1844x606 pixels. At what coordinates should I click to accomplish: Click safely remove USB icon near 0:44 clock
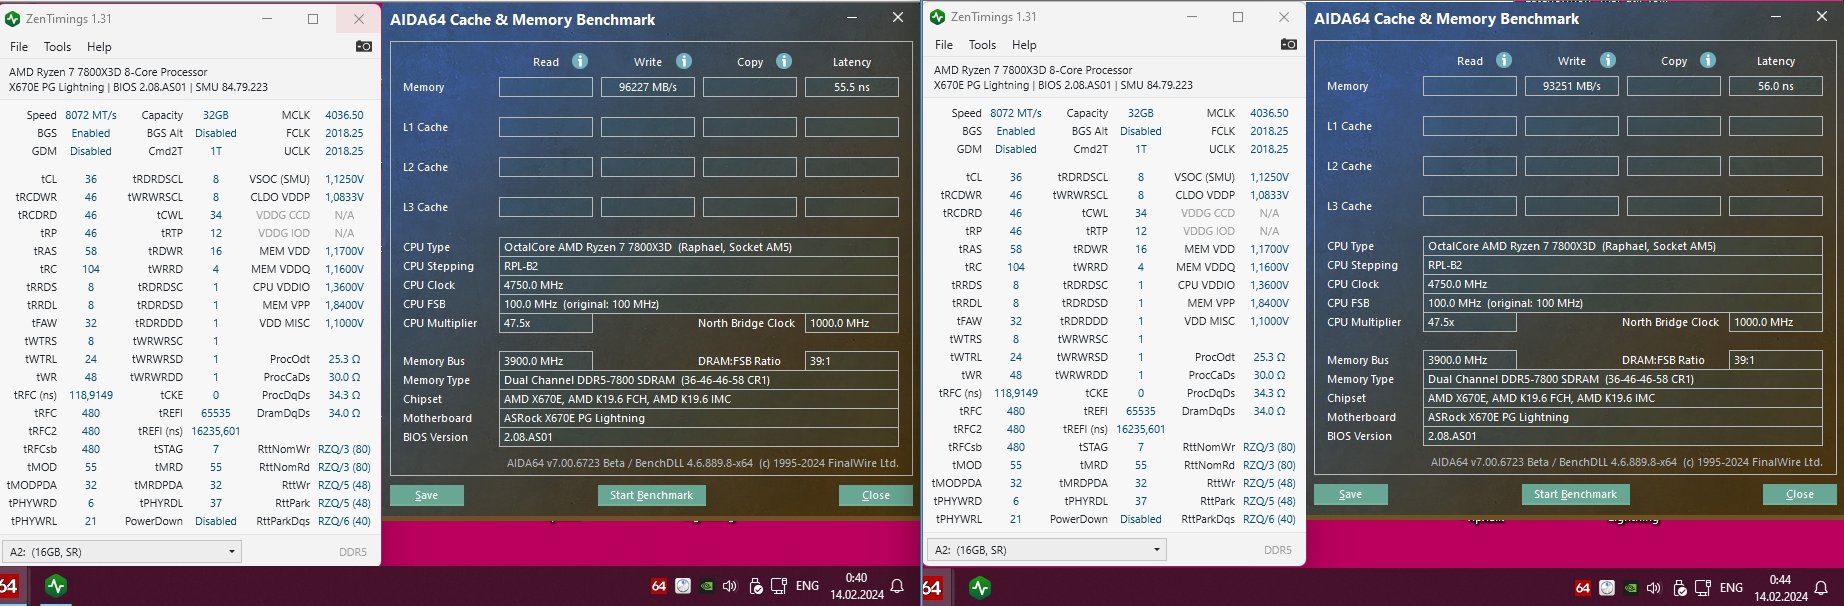click(1680, 588)
